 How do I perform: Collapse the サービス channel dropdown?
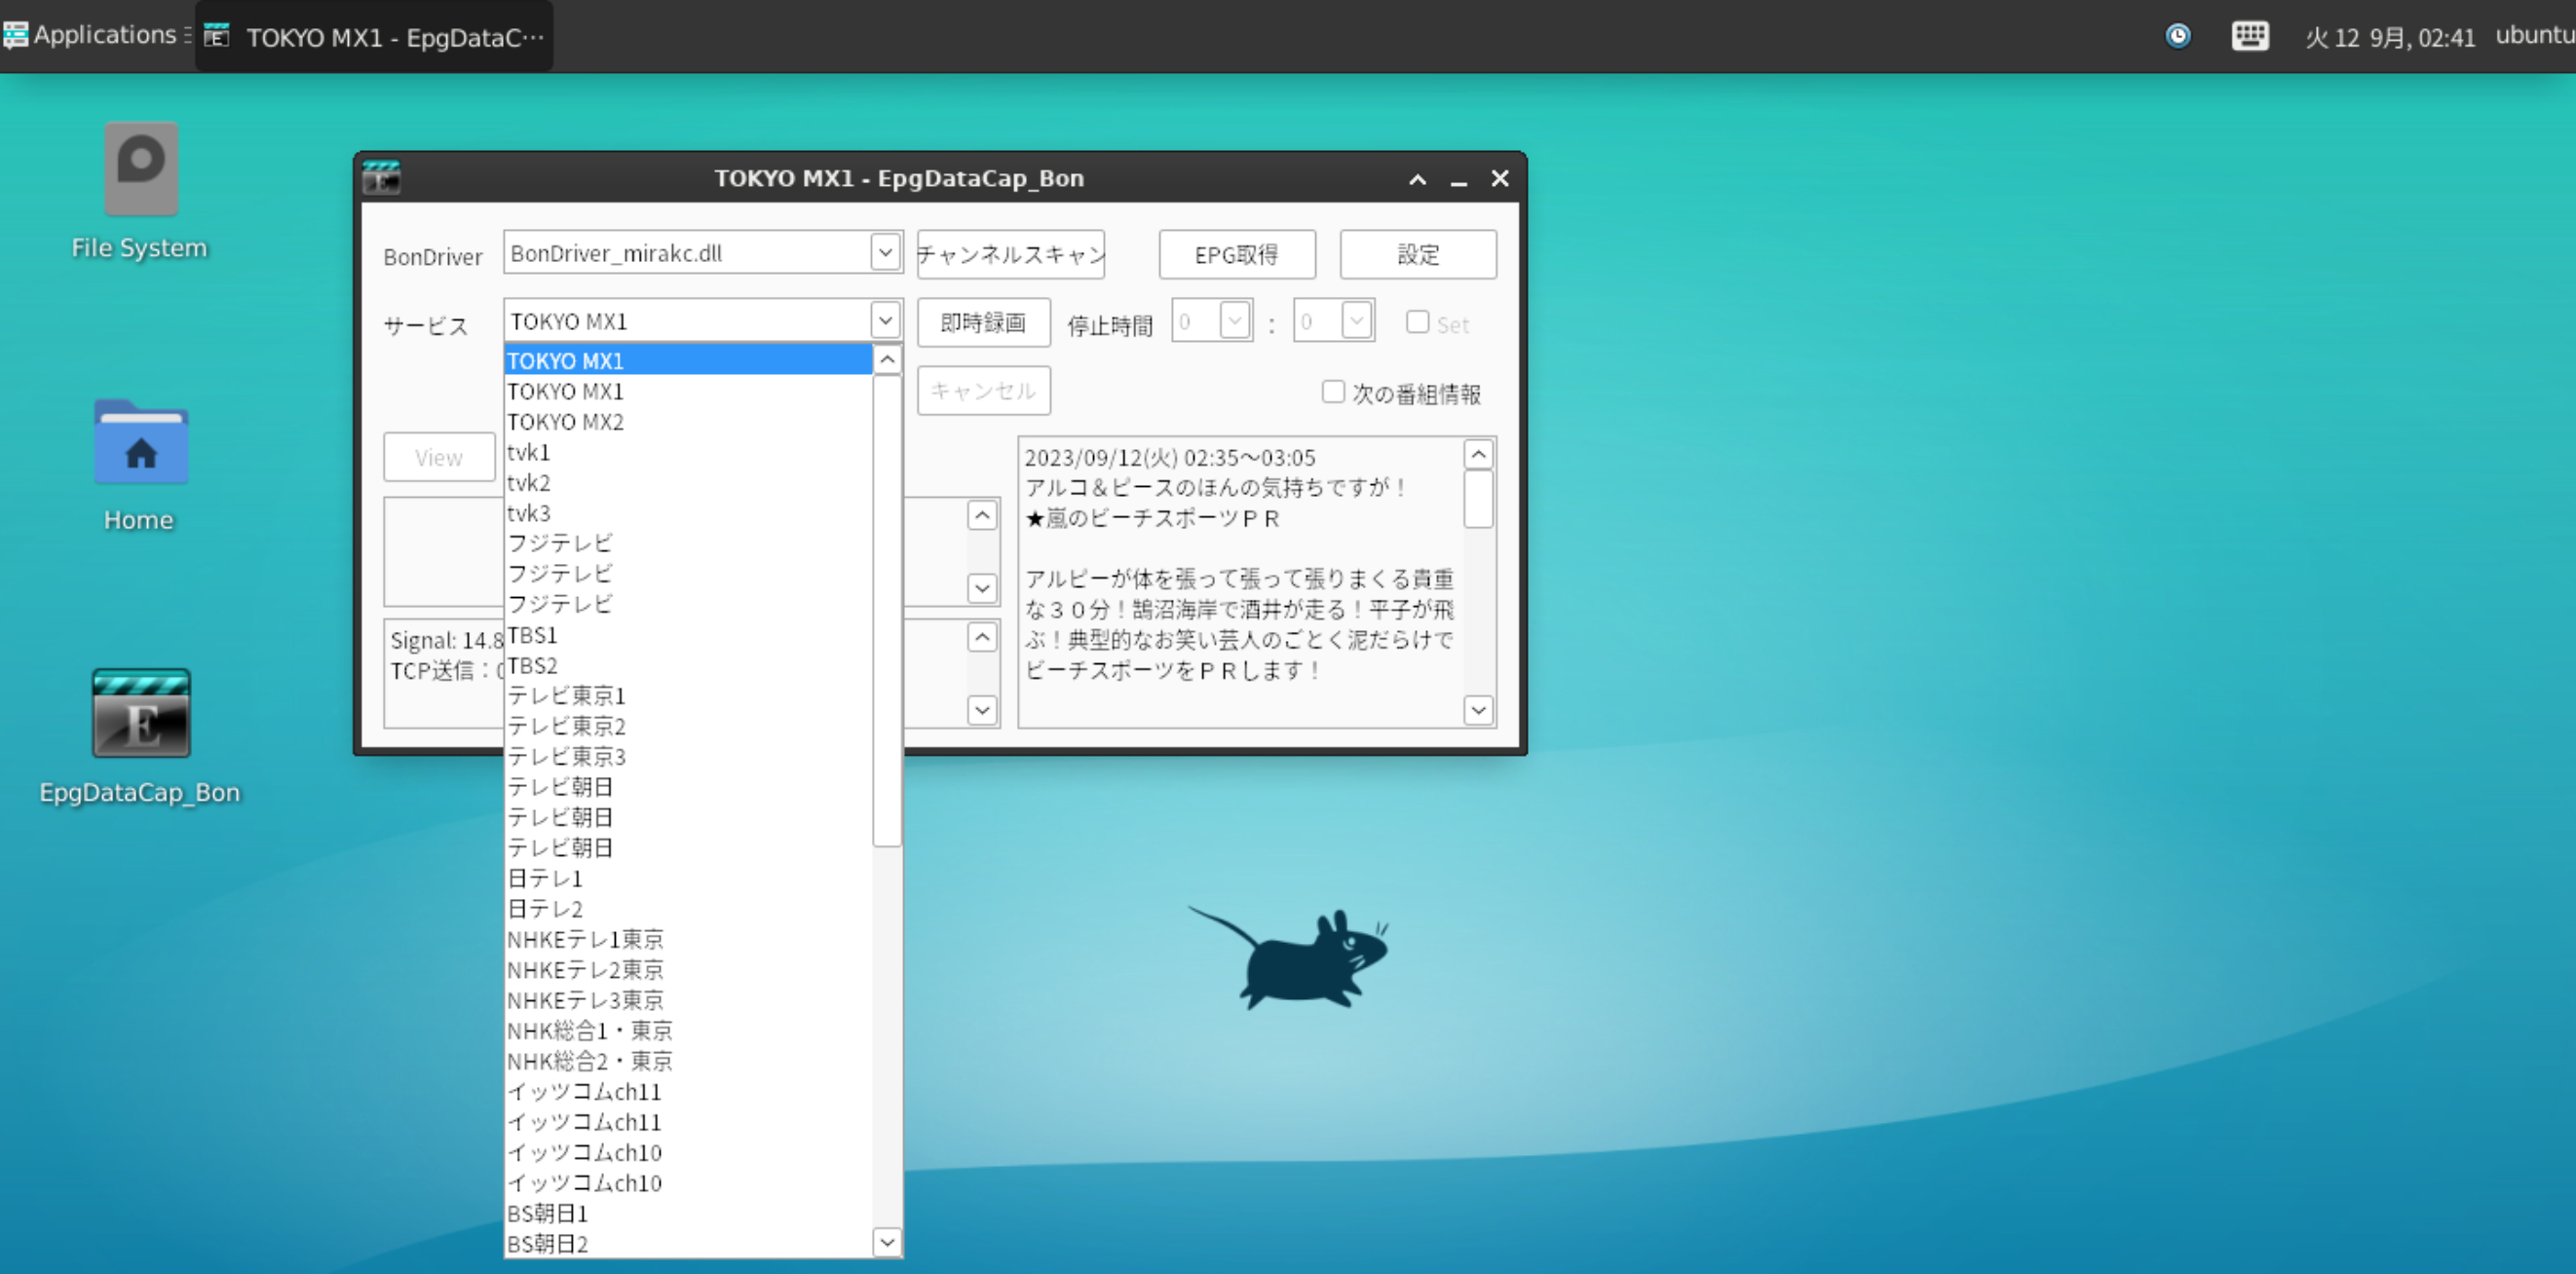[884, 319]
